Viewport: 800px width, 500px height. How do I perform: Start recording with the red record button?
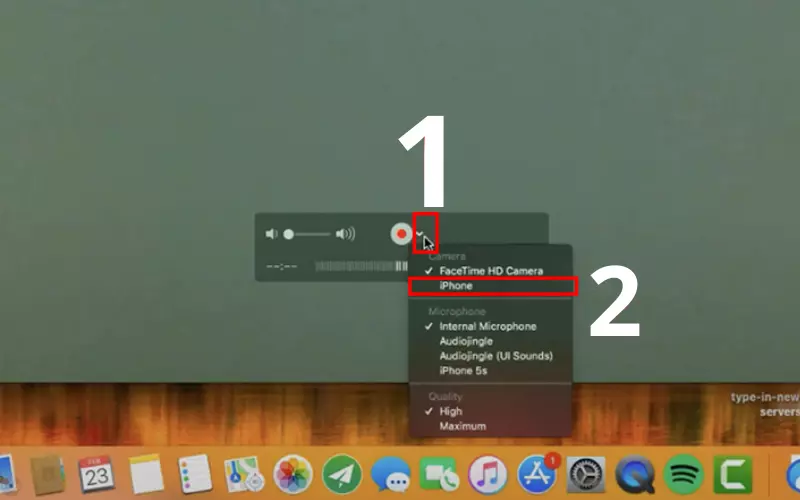pos(401,234)
